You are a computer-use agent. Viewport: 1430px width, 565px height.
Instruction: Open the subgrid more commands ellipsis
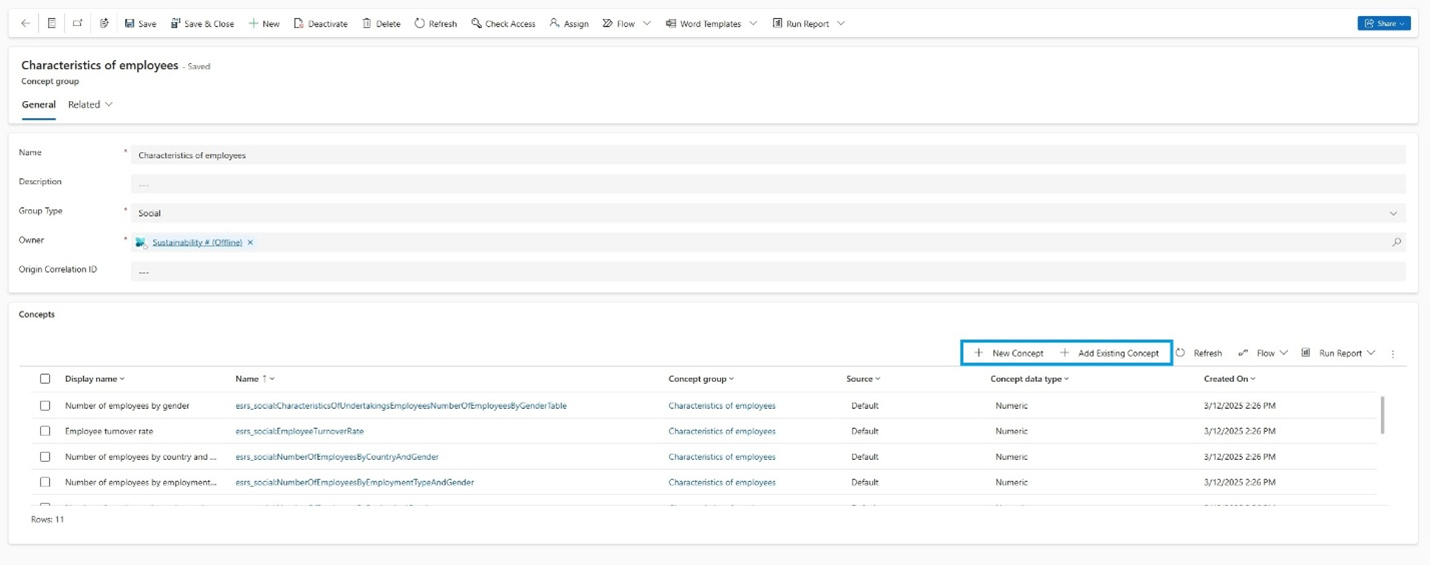click(1393, 353)
